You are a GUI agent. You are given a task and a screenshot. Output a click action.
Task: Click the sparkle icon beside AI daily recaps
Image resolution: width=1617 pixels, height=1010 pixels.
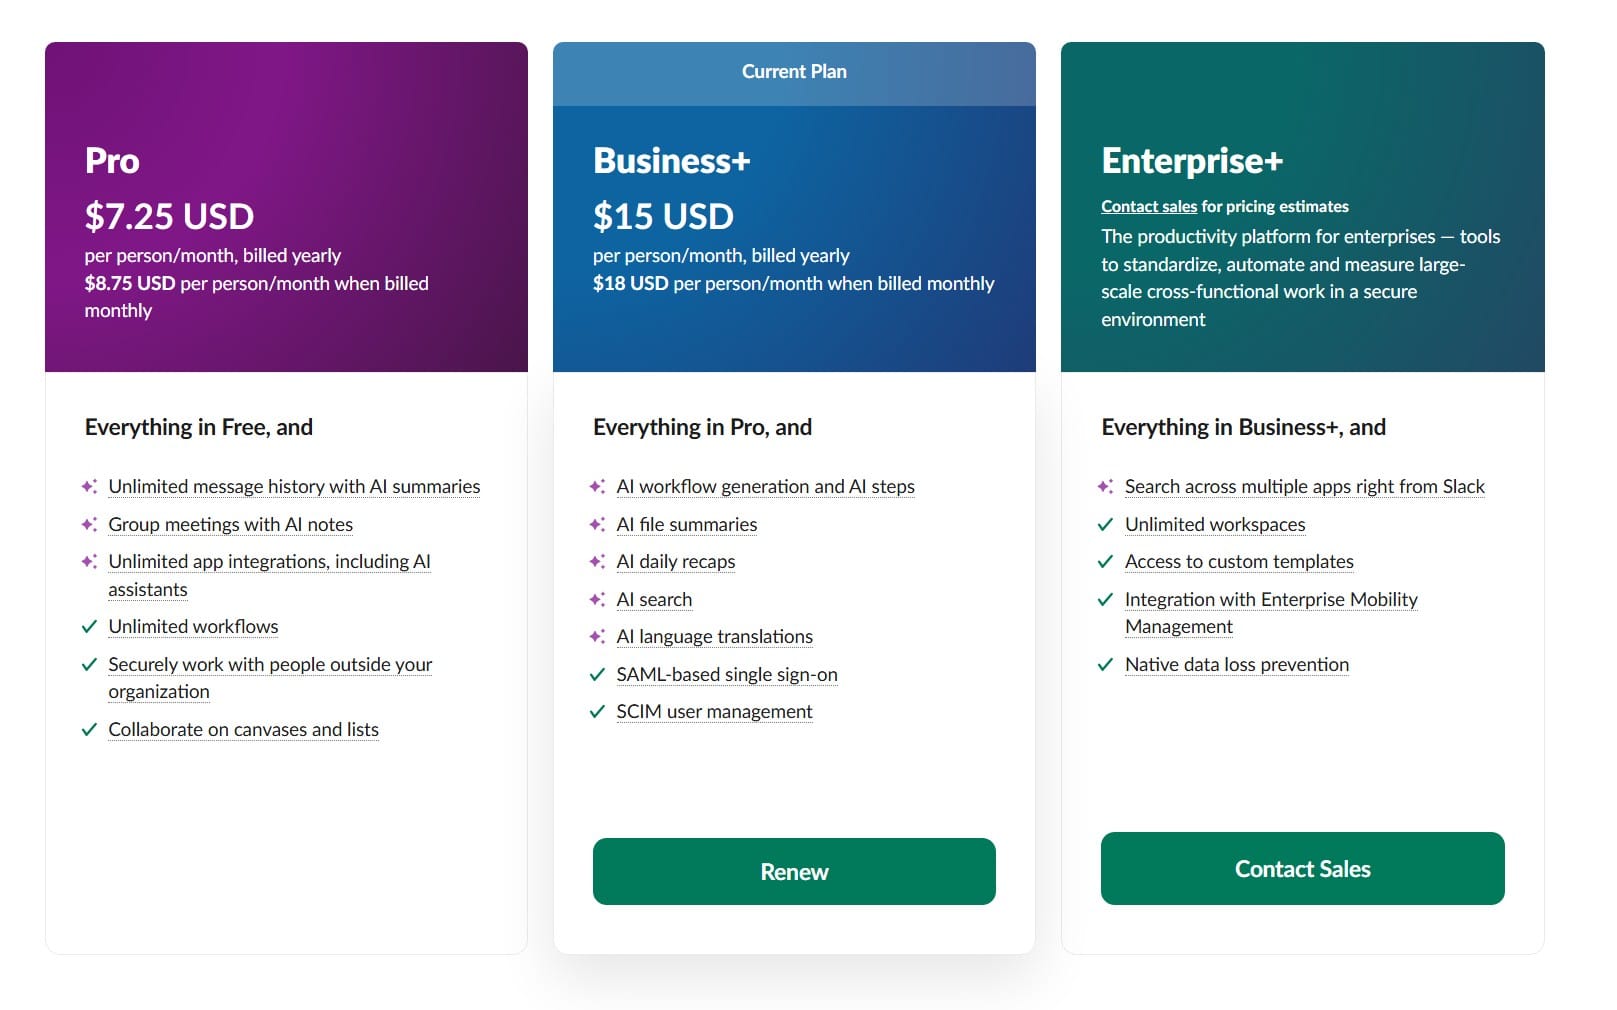(598, 561)
